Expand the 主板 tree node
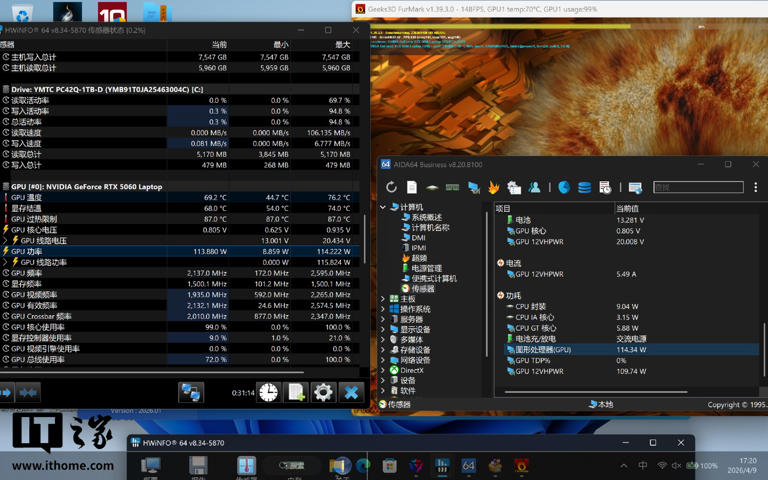This screenshot has width=768, height=480. pyautogui.click(x=383, y=299)
